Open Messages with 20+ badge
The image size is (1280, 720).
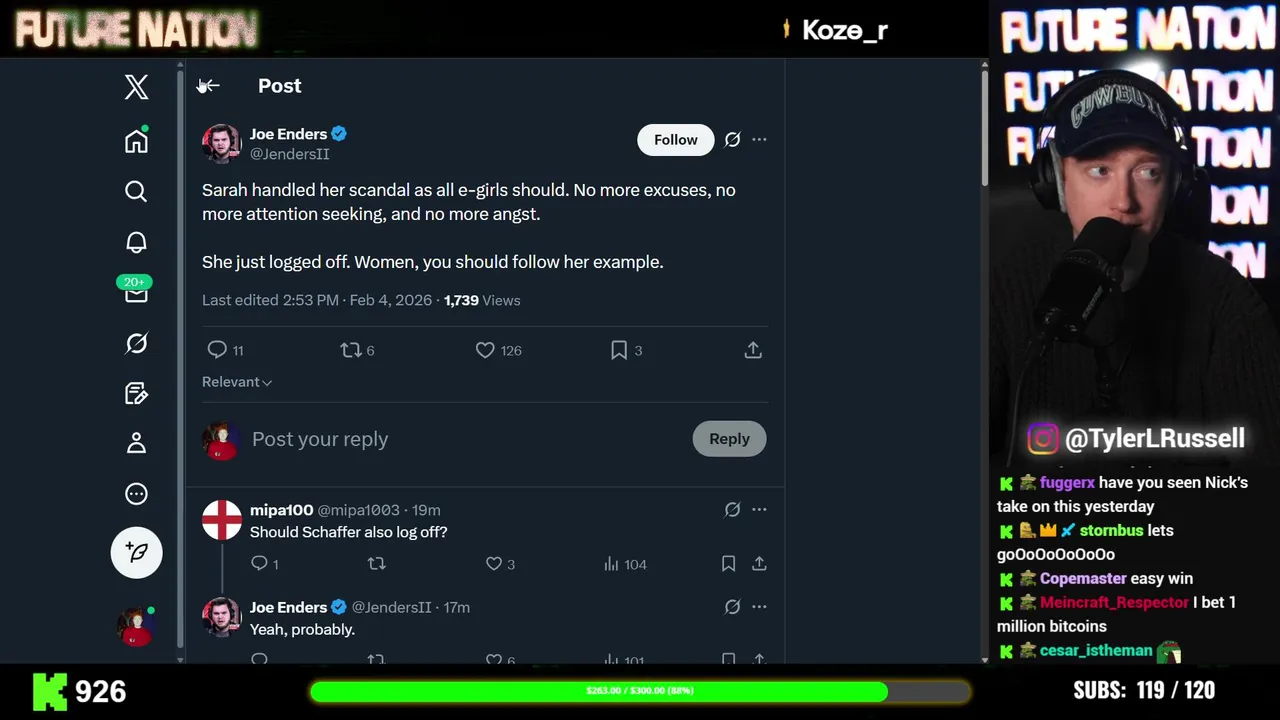pyautogui.click(x=136, y=293)
